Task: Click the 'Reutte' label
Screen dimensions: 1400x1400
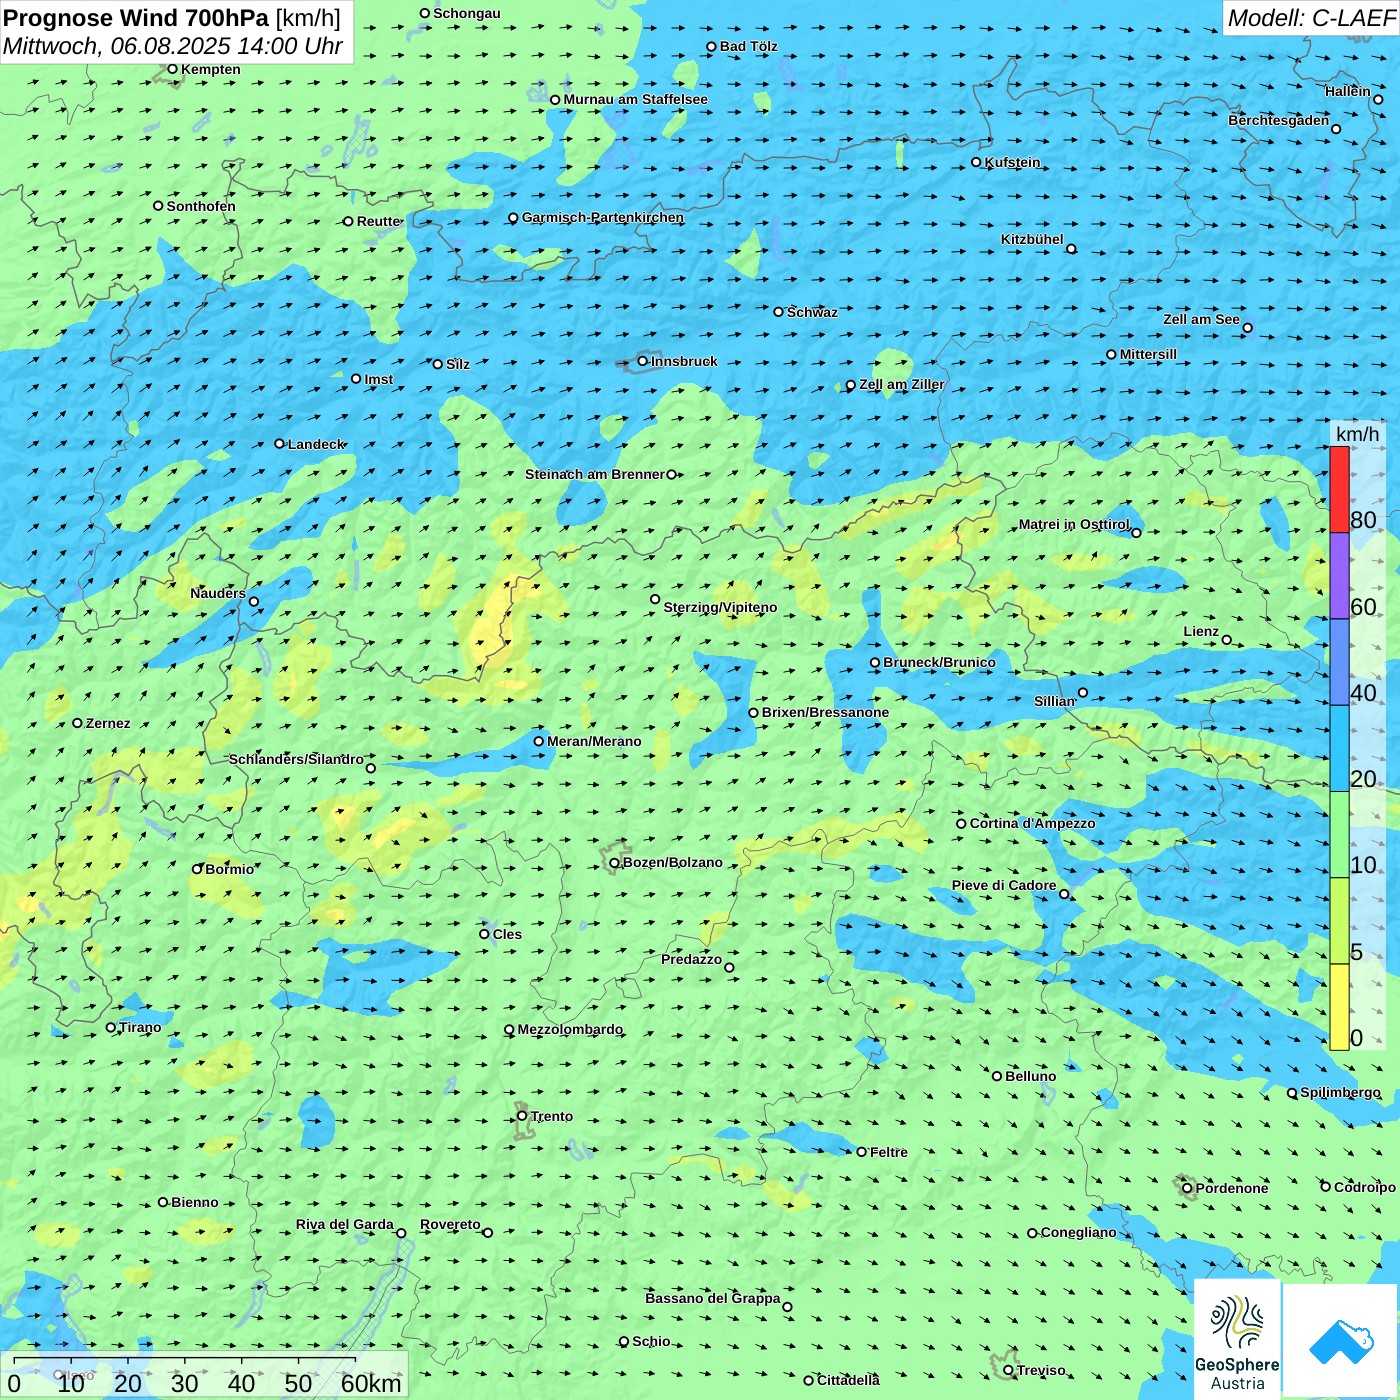Action: coord(378,221)
